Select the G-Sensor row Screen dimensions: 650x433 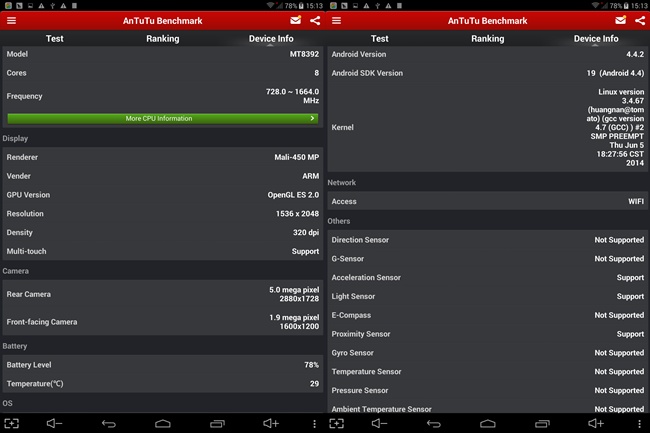(488, 259)
